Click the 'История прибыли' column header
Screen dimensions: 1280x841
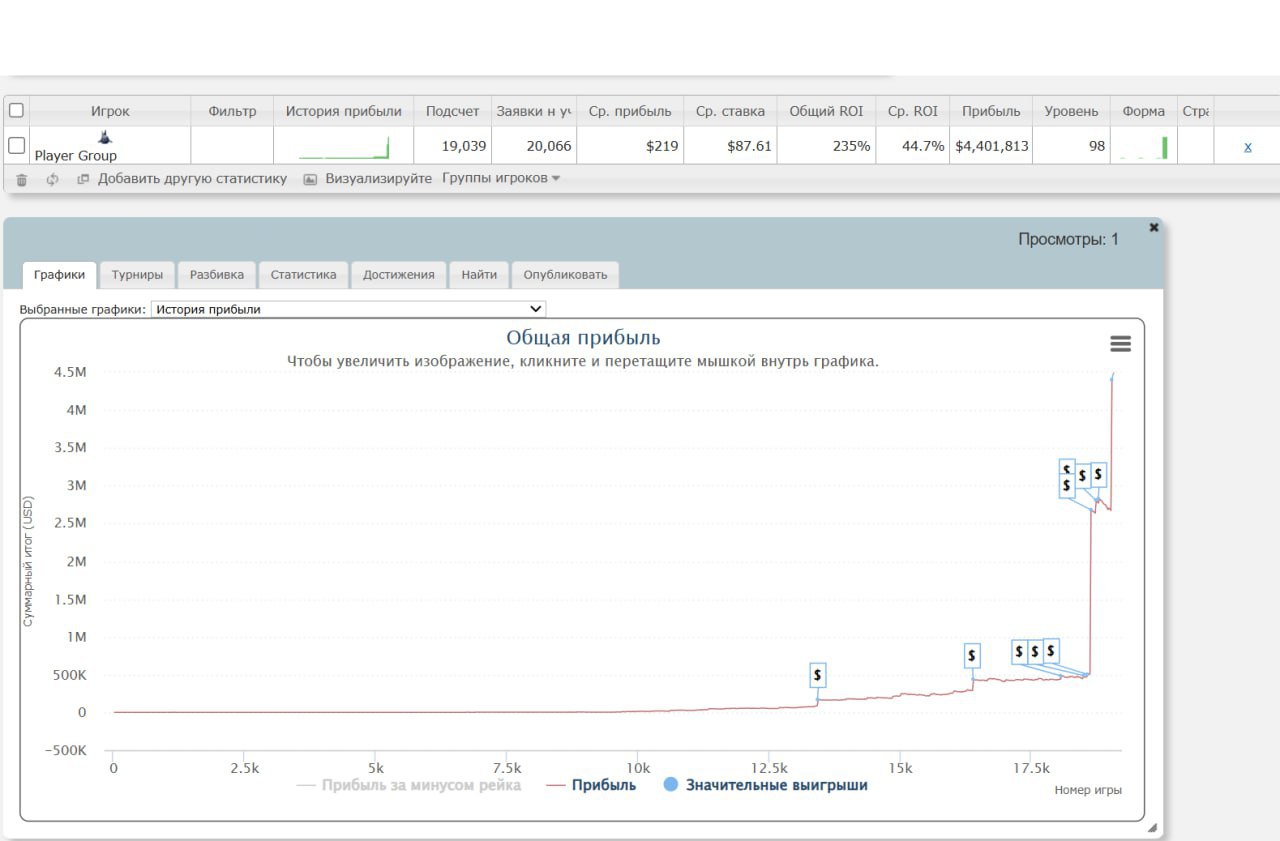[x=344, y=111]
